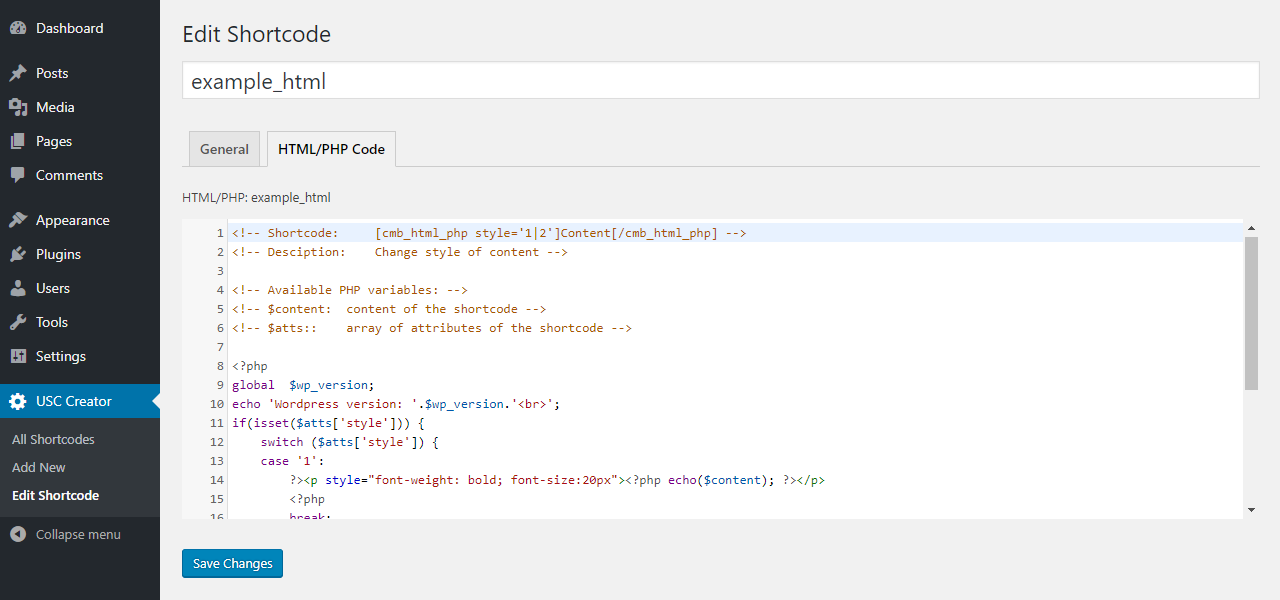Viewport: 1280px width, 600px height.
Task: Click the Dashboard gauge icon
Action: pyautogui.click(x=18, y=28)
